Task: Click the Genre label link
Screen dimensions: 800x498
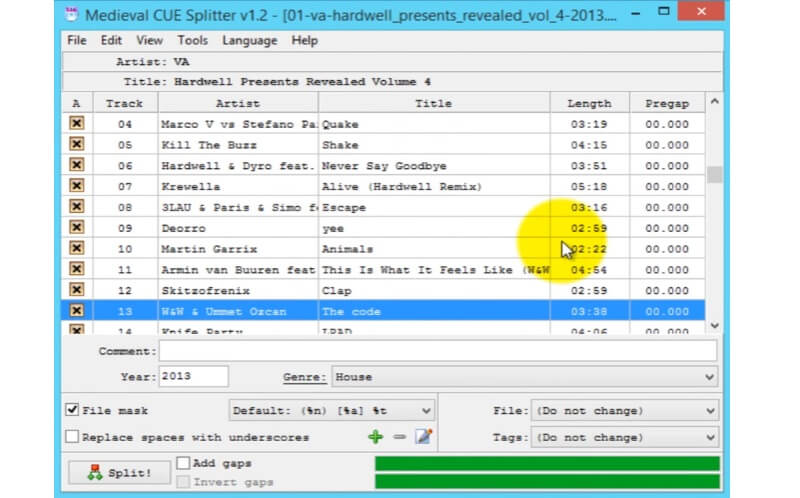Action: pos(304,377)
